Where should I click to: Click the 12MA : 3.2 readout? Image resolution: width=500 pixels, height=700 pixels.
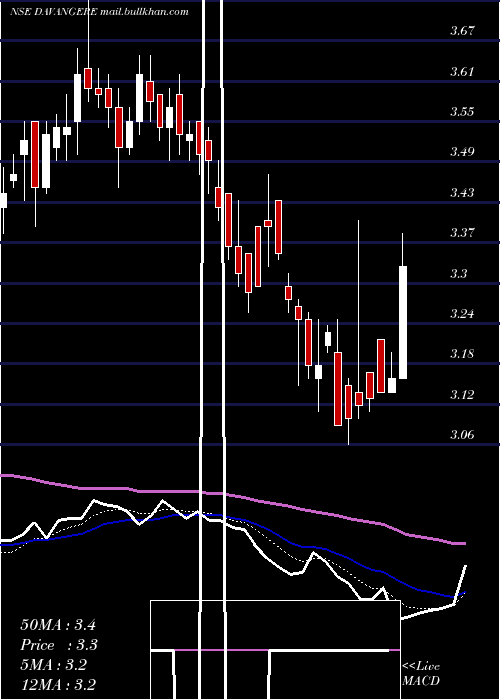coord(58,684)
